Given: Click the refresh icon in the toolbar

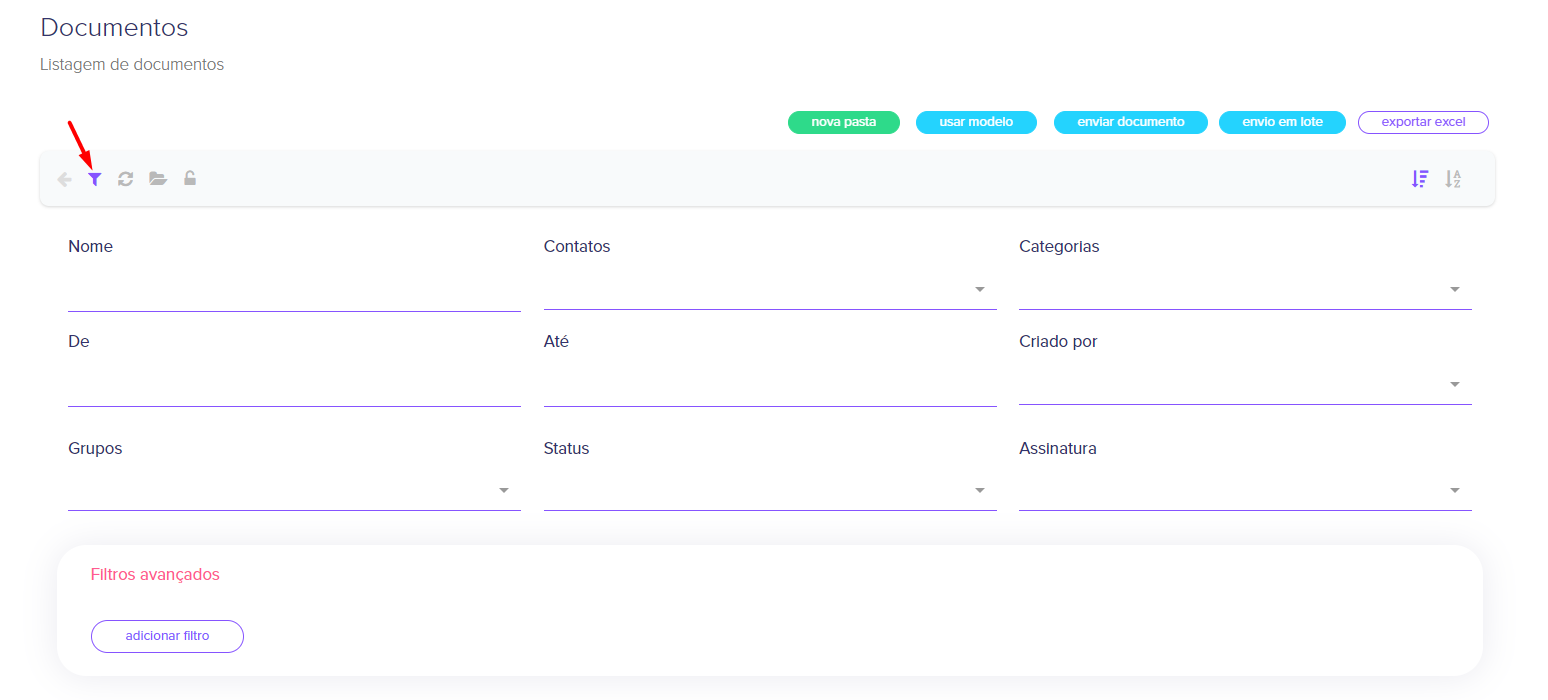Looking at the screenshot, I should point(125,179).
